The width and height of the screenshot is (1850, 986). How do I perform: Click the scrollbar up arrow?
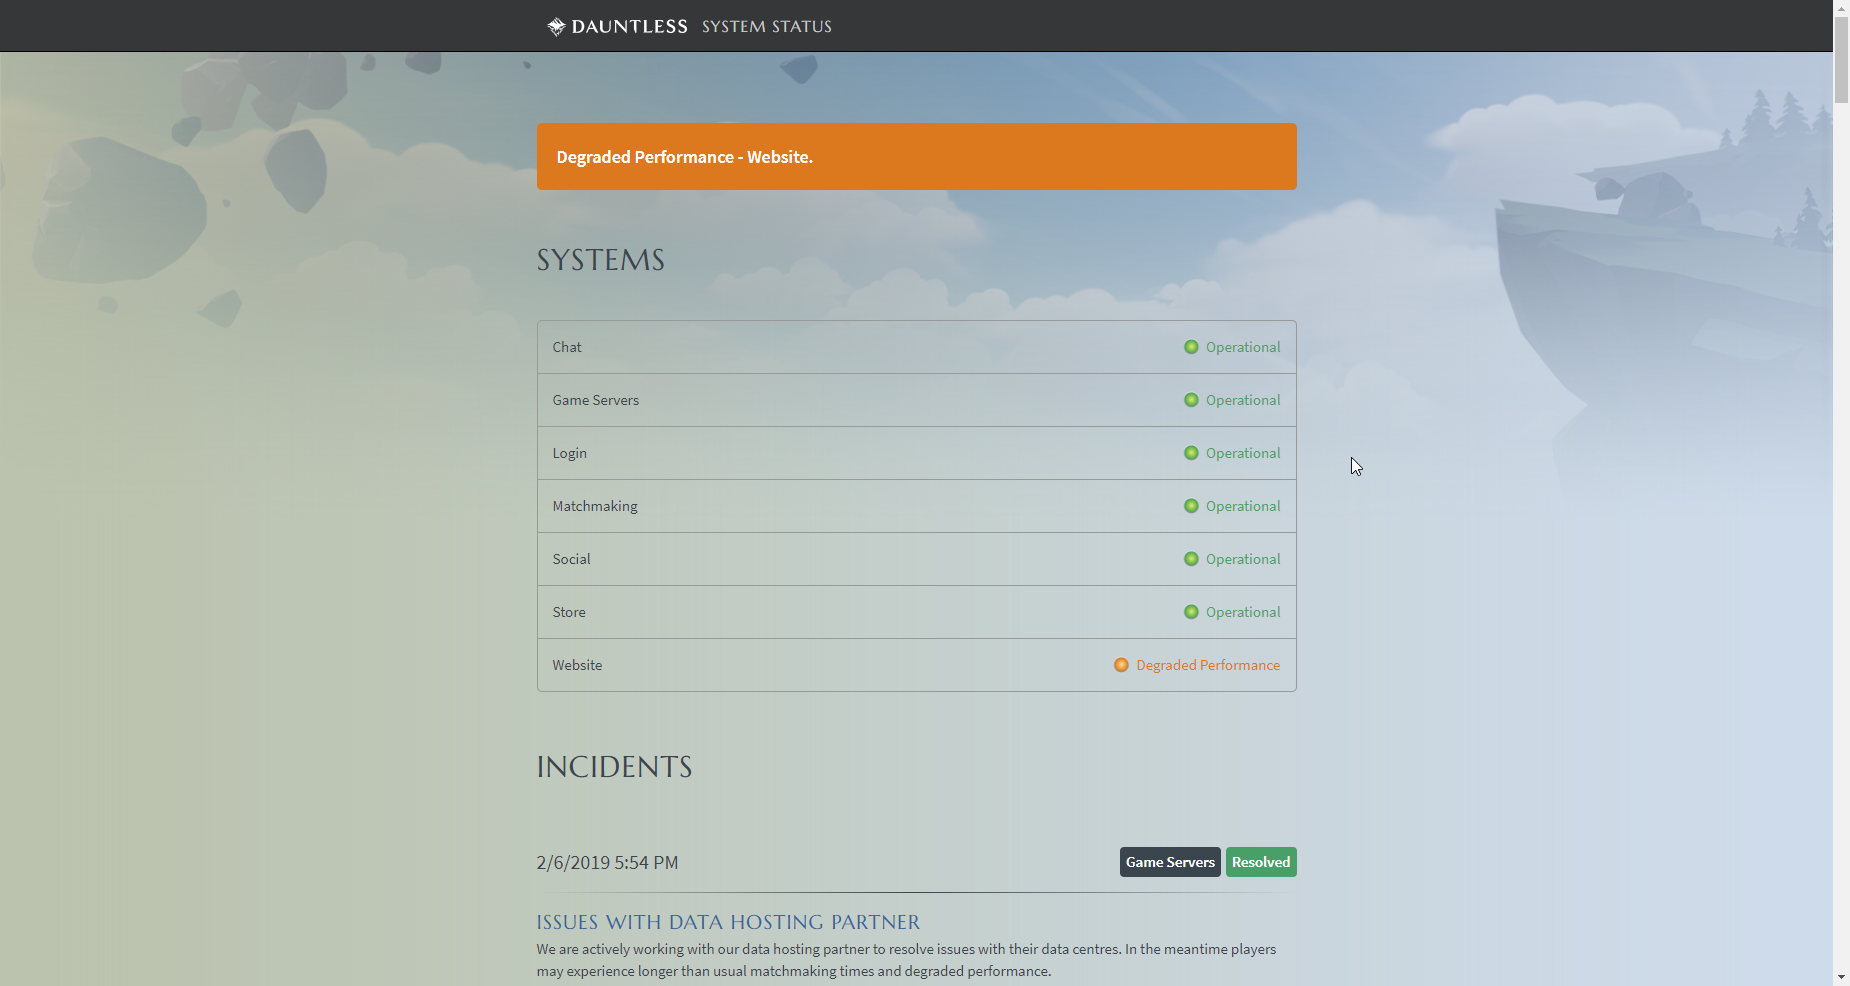point(1841,8)
